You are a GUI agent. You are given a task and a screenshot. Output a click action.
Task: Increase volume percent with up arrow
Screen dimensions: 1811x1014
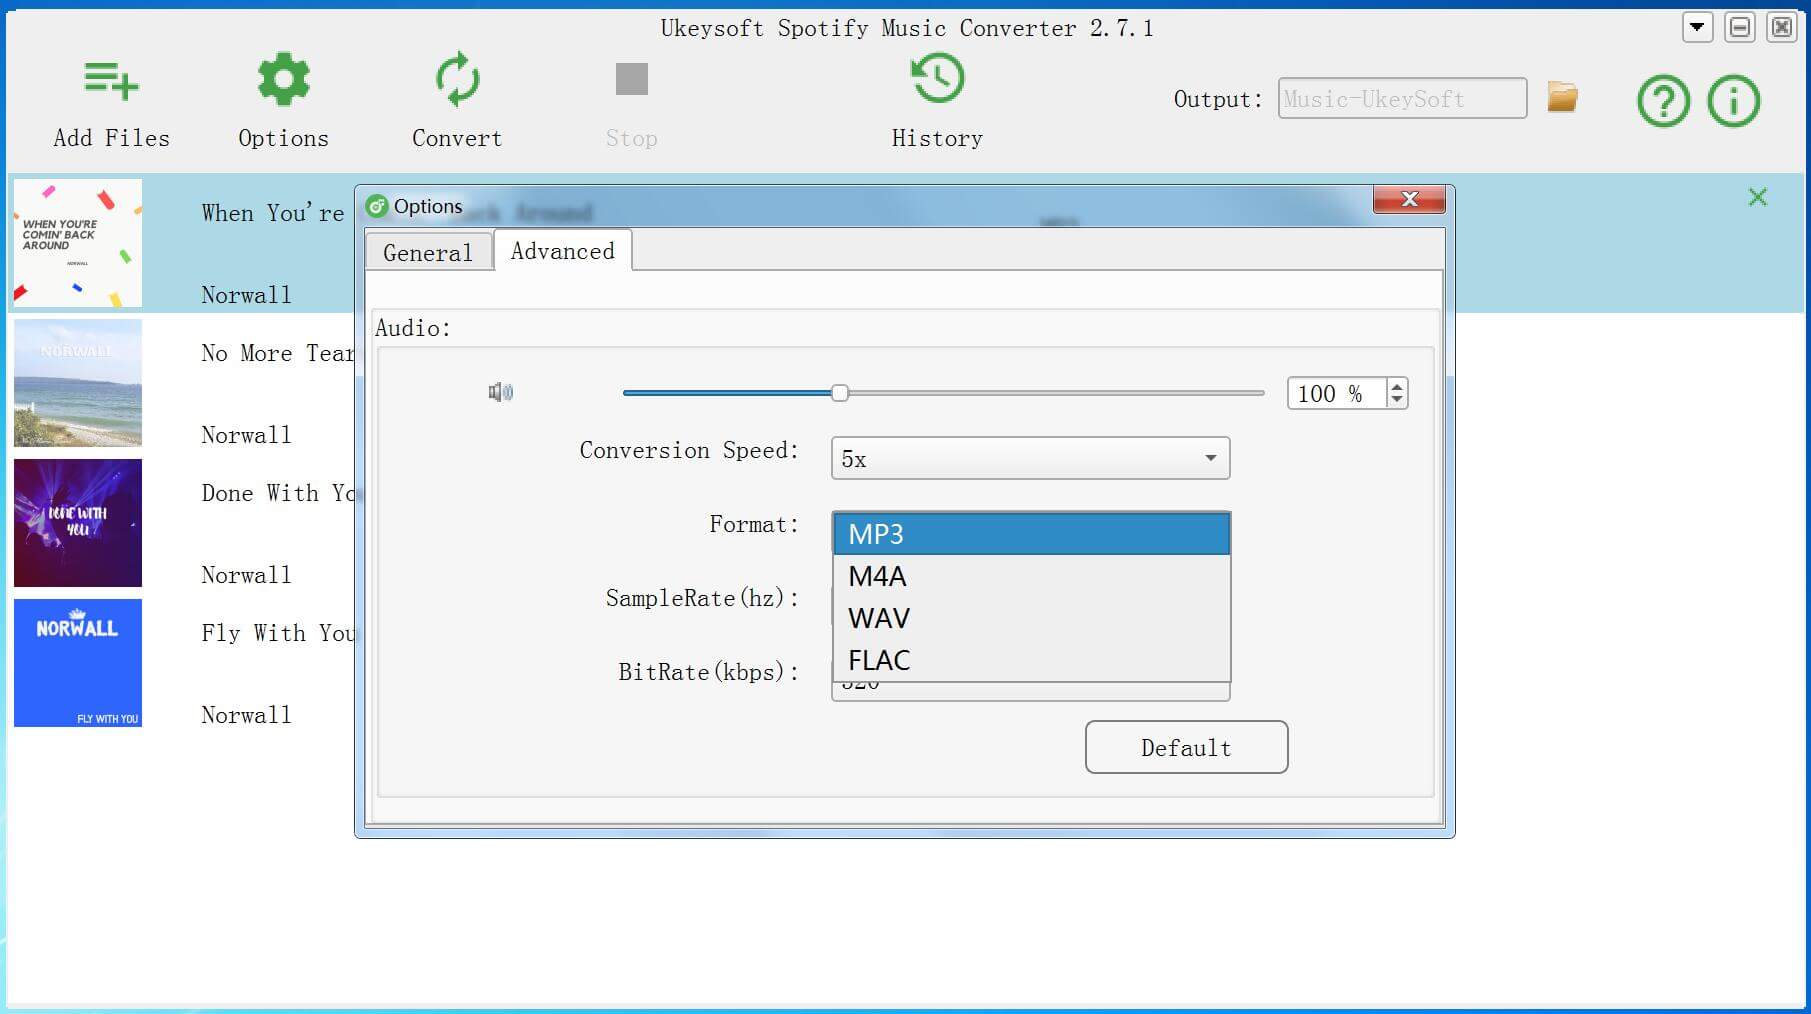tap(1397, 386)
